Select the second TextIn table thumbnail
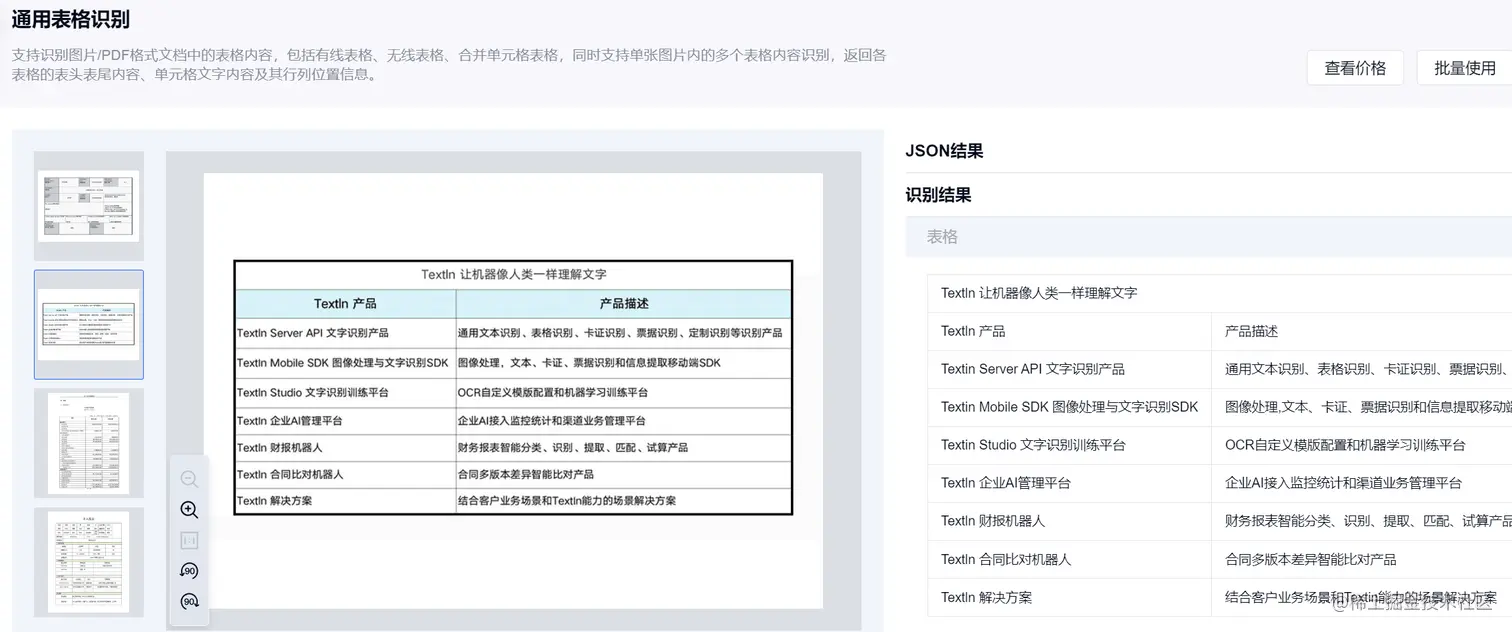The width and height of the screenshot is (1512, 632). coord(89,325)
